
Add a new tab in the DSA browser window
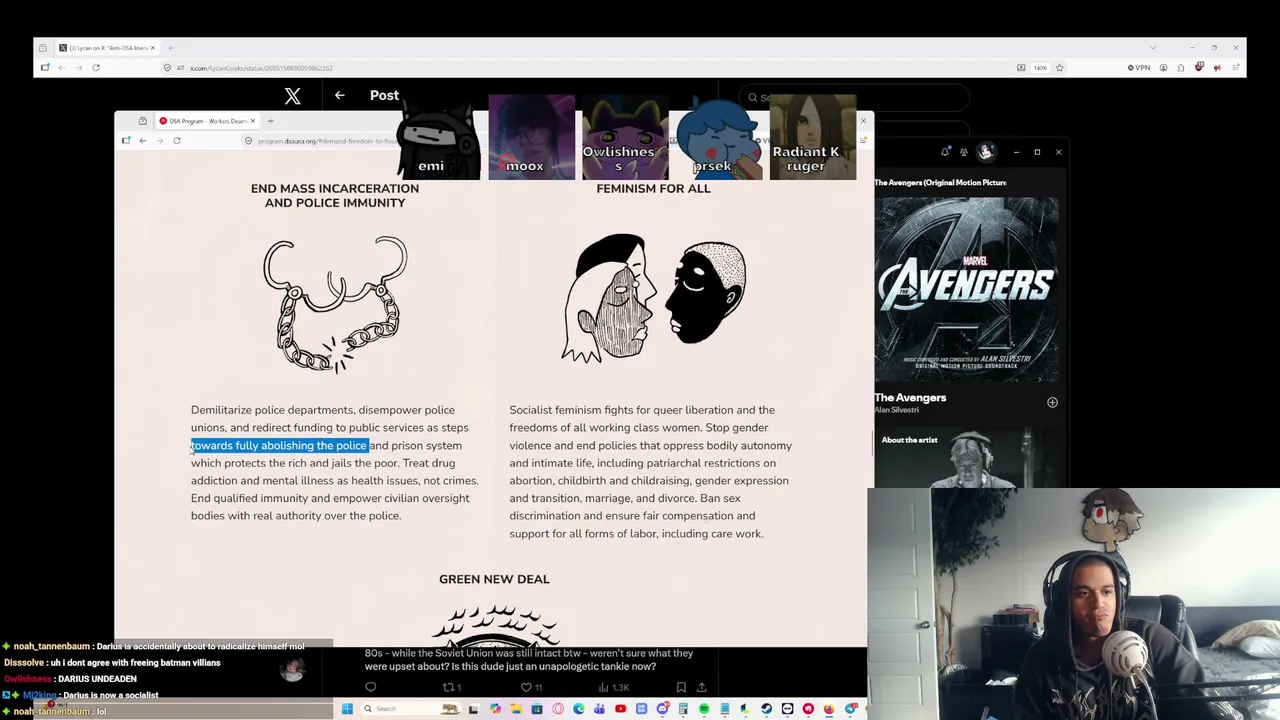coord(270,121)
